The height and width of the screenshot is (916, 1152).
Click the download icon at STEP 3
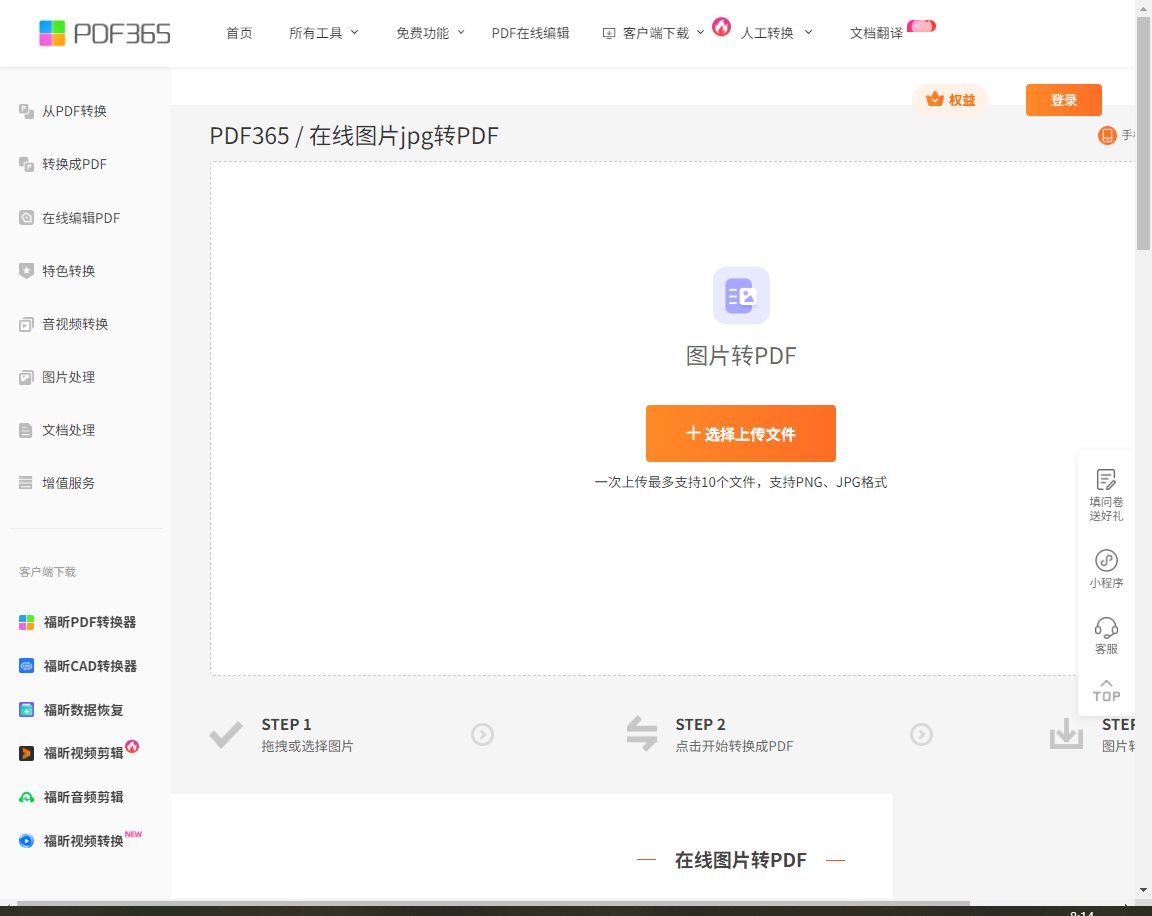click(1066, 733)
